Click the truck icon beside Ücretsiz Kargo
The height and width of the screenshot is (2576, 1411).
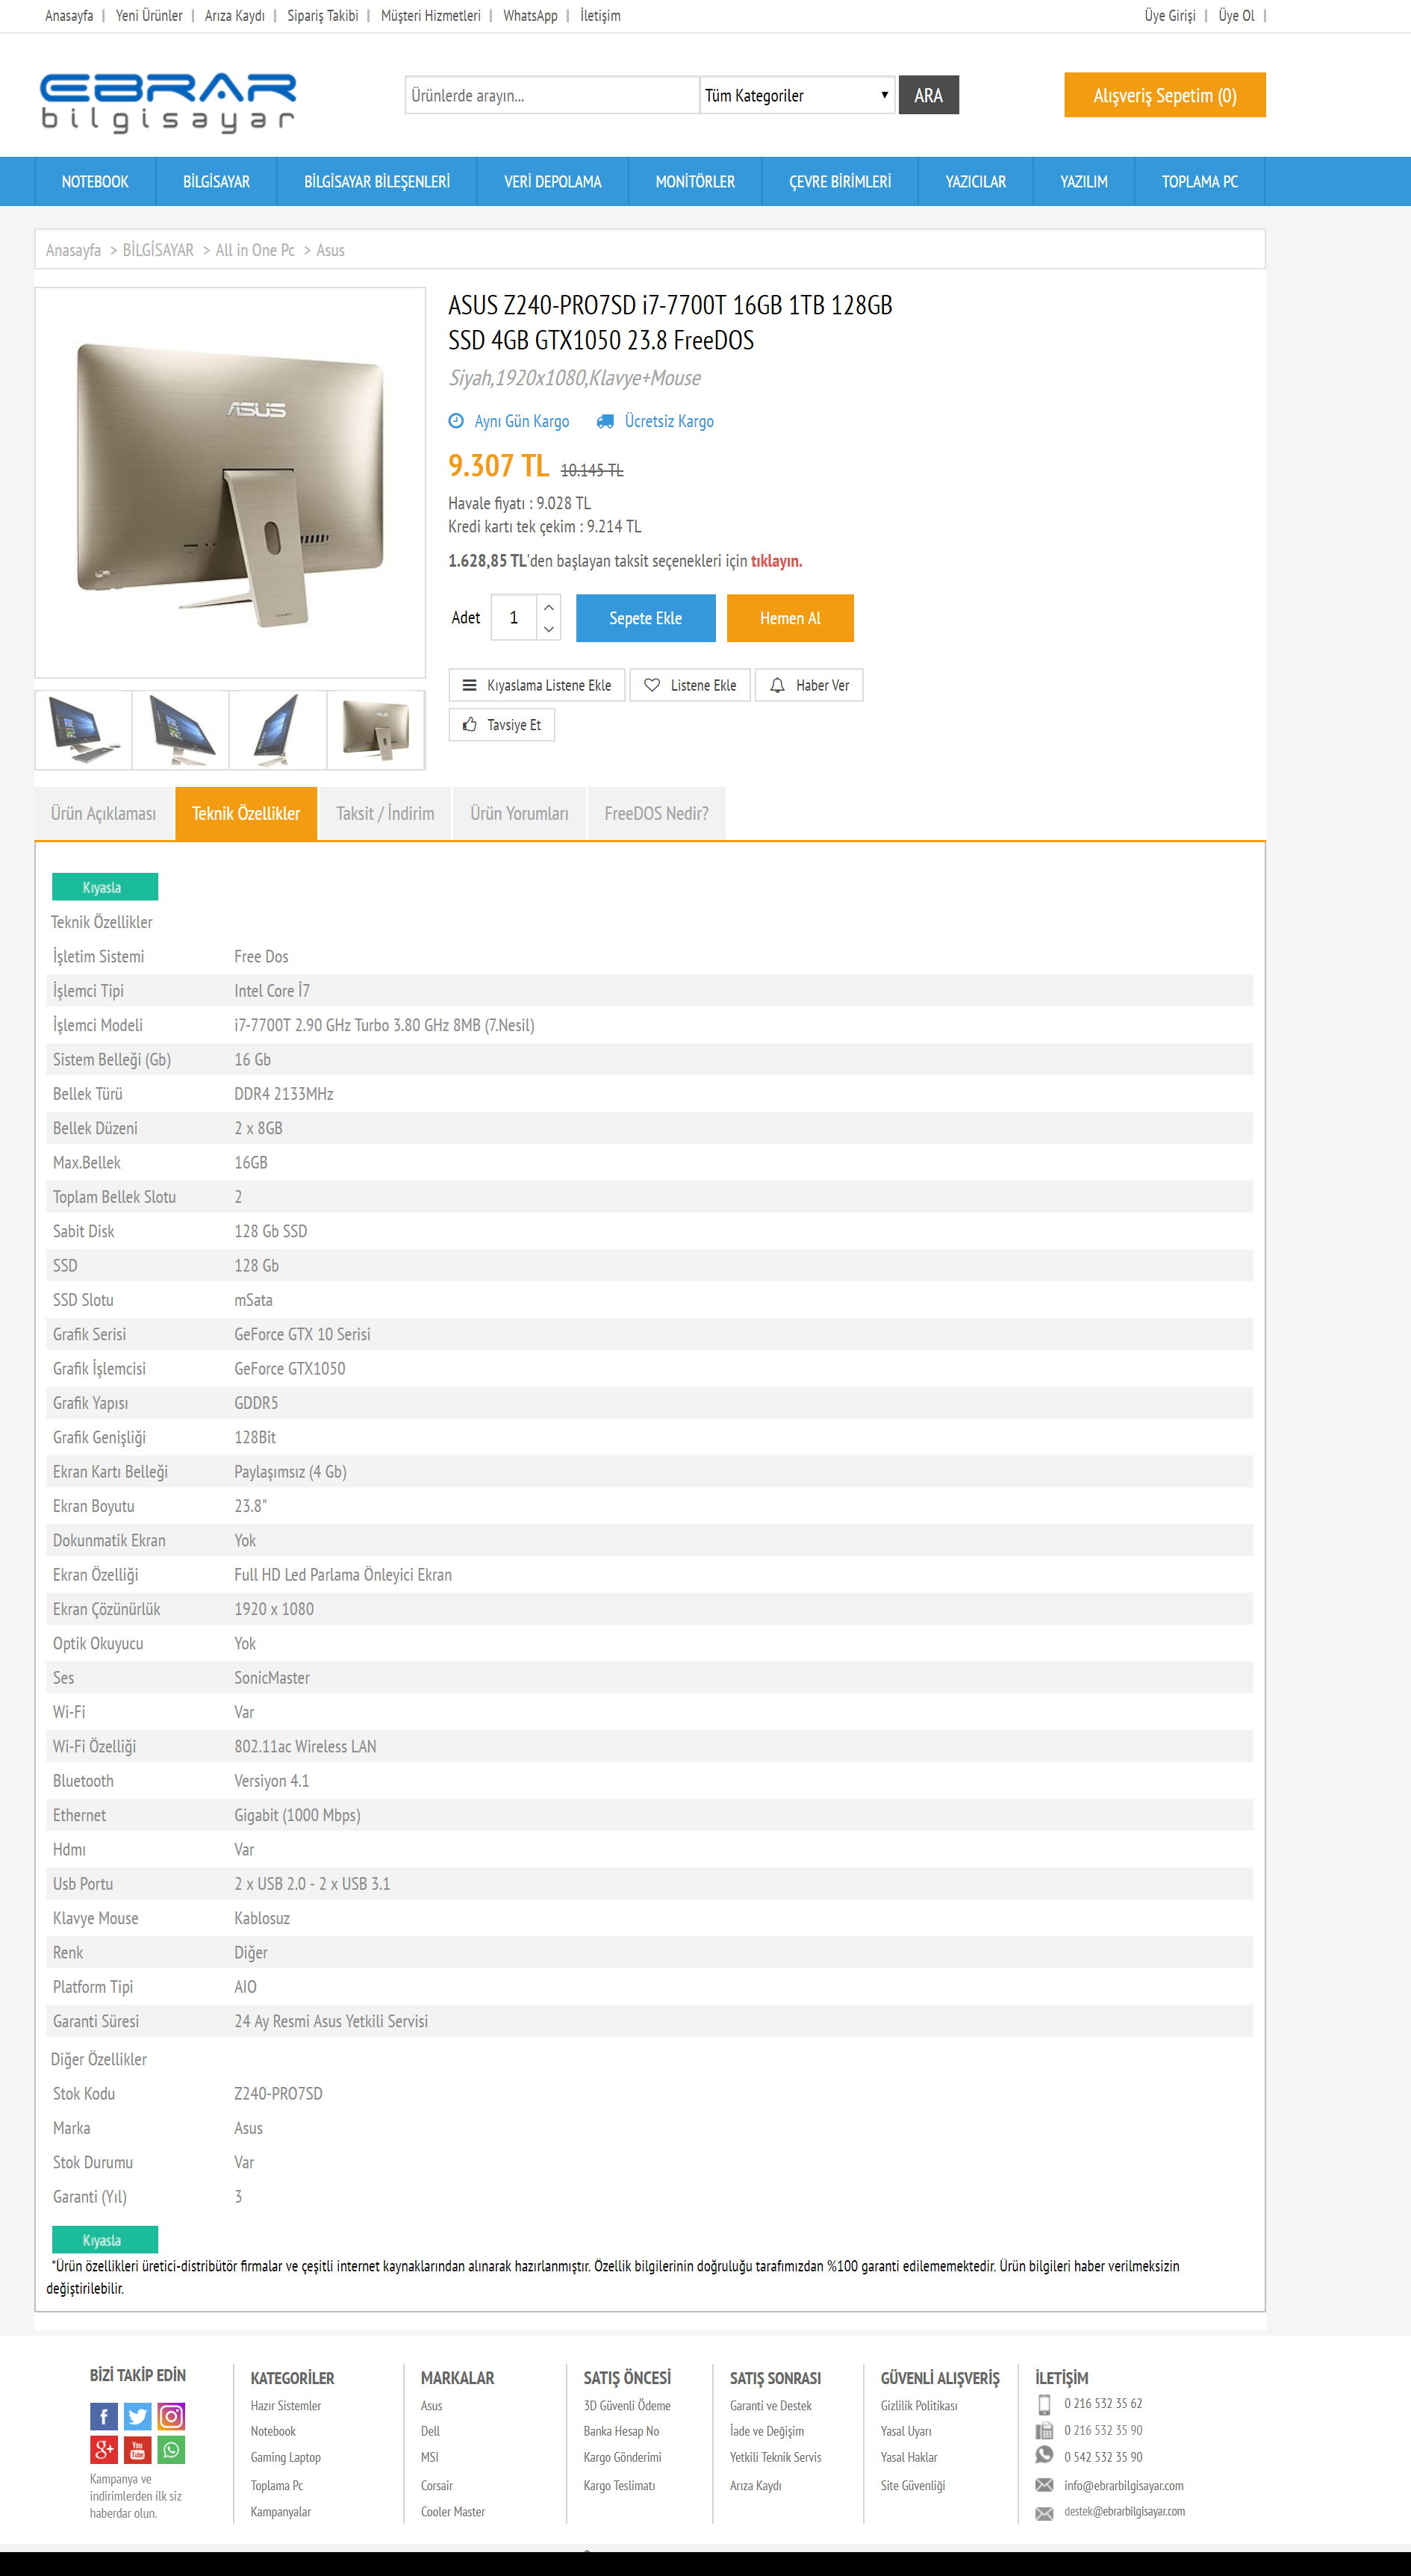point(605,421)
